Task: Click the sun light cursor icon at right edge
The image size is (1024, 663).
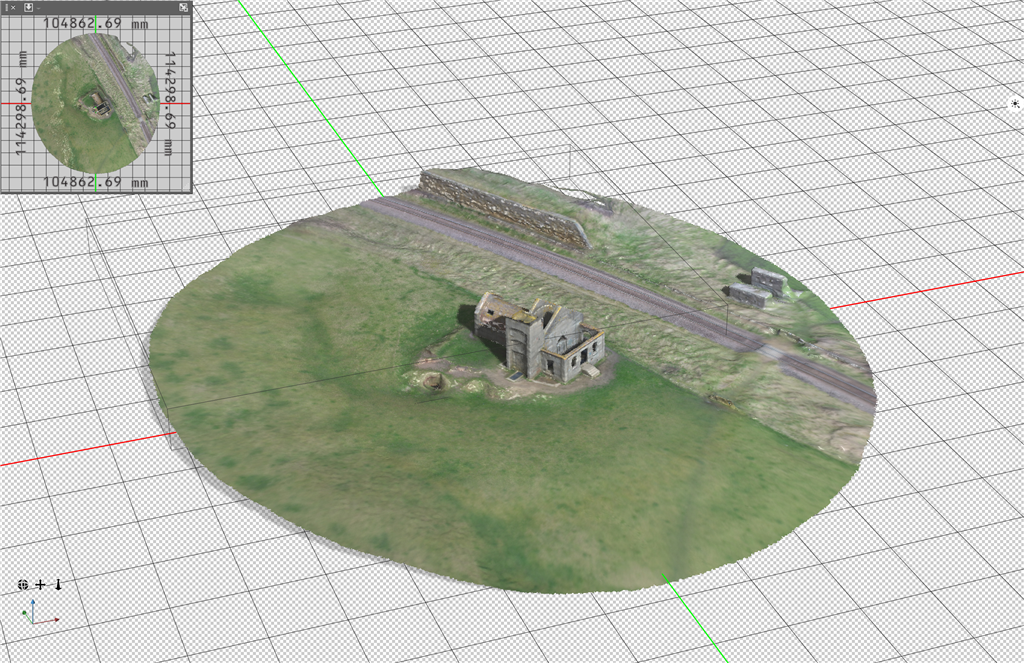Action: (x=1016, y=104)
